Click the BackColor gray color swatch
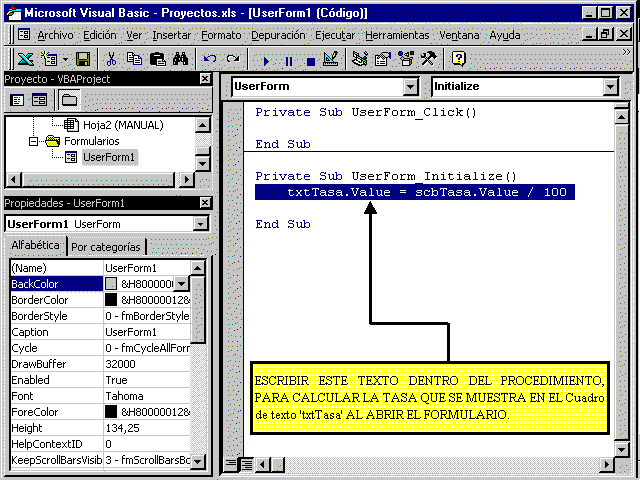 (111, 284)
